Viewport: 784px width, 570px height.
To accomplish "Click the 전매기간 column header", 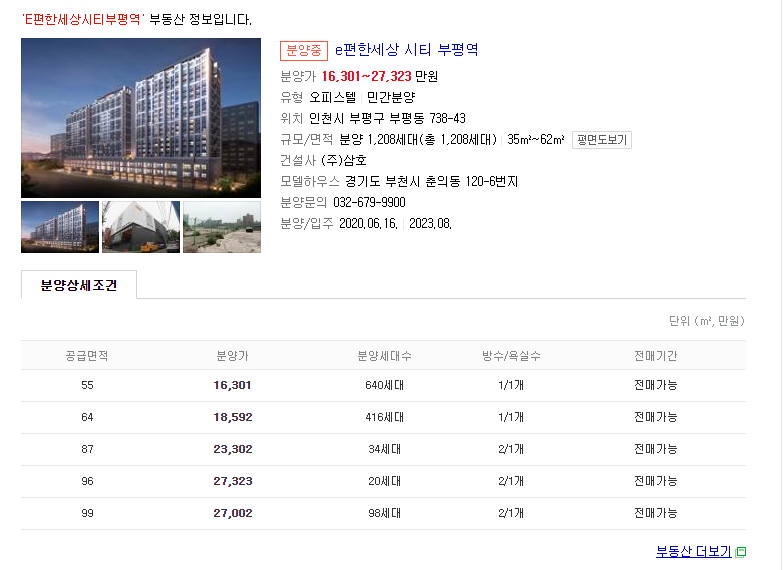I will 656,356.
